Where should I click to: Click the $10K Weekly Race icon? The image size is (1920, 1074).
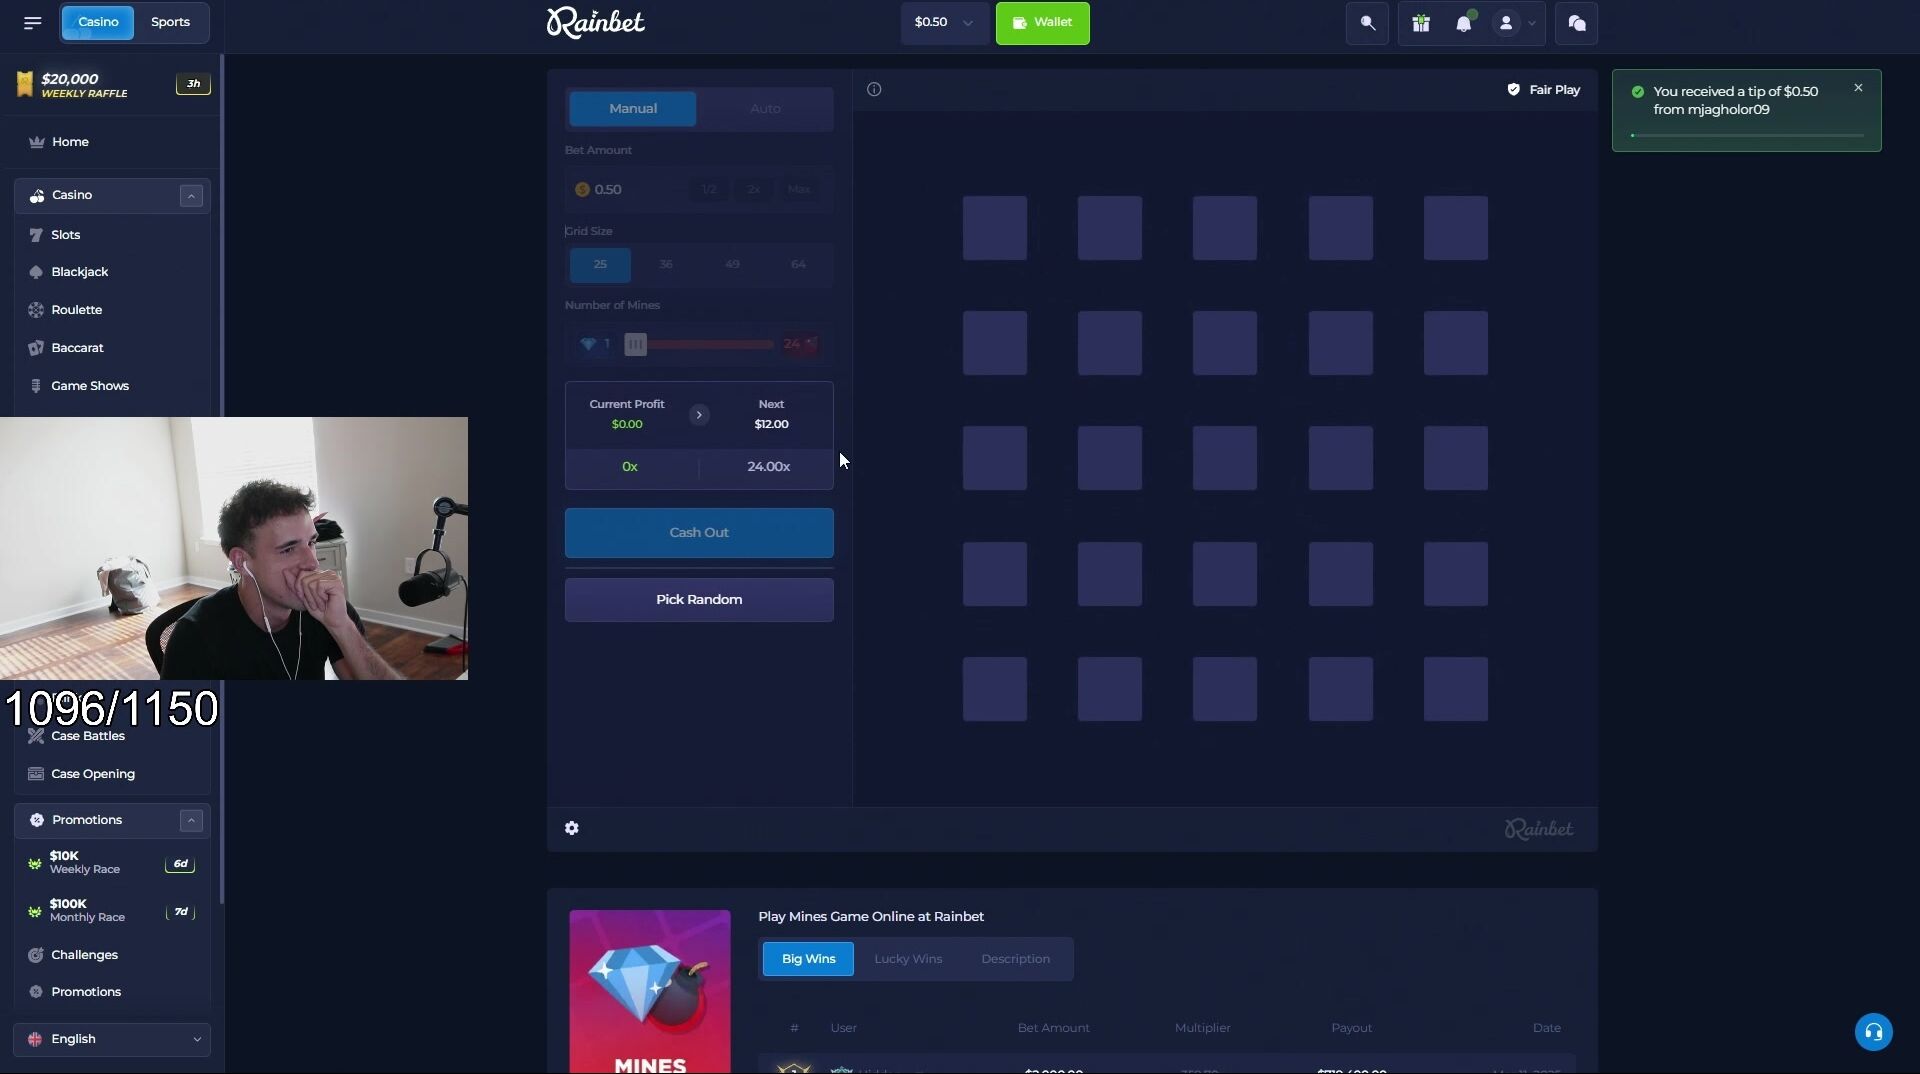click(35, 863)
